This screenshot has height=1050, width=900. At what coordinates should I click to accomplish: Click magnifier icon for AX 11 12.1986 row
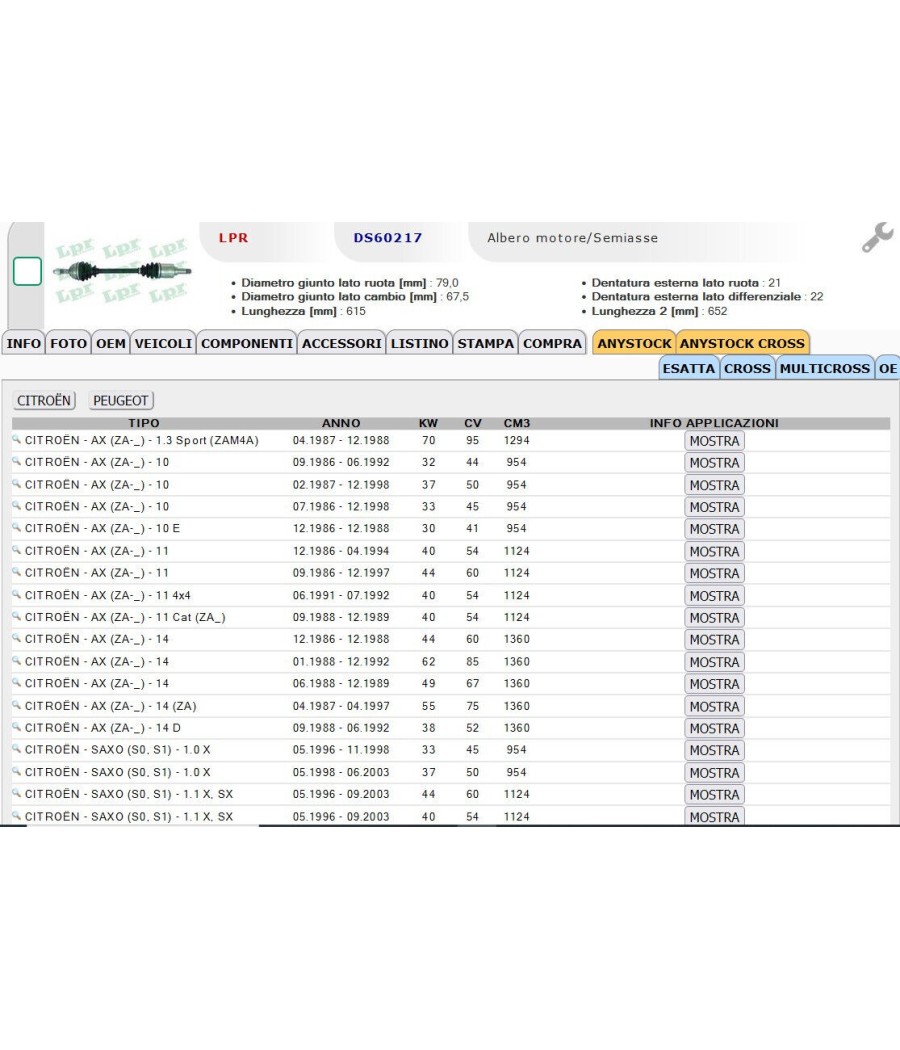[17, 550]
